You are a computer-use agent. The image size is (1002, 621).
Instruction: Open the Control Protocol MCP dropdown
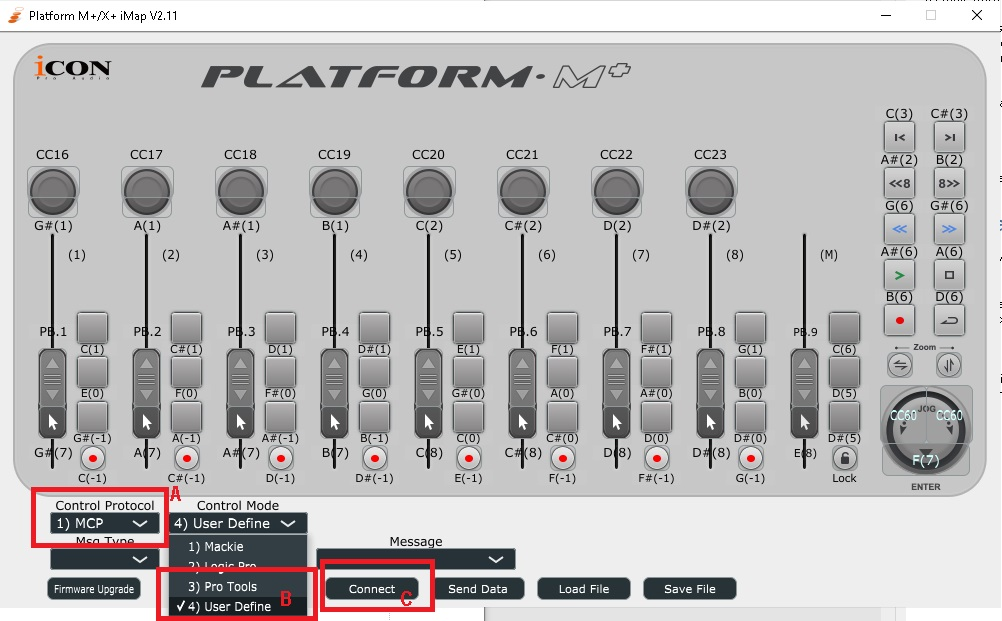pyautogui.click(x=104, y=523)
